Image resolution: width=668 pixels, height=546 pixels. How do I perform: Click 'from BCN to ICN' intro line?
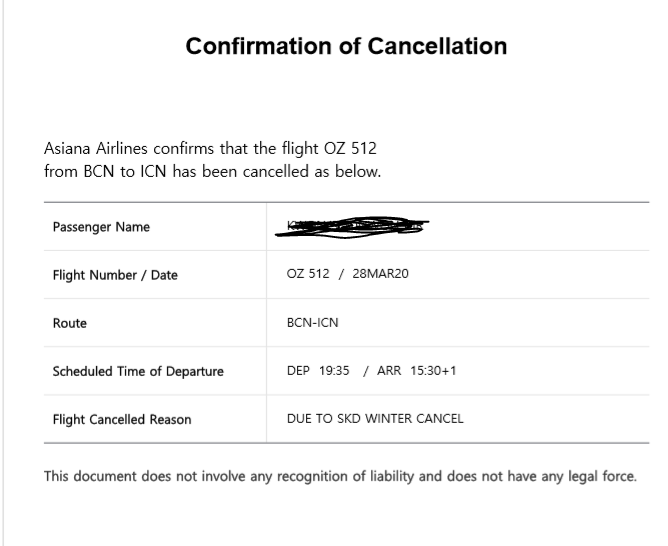coord(105,172)
